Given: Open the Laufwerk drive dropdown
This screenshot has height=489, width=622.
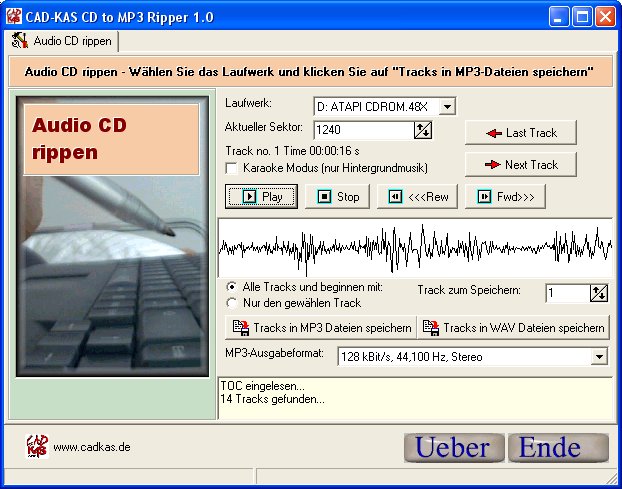Looking at the screenshot, I should [x=447, y=106].
